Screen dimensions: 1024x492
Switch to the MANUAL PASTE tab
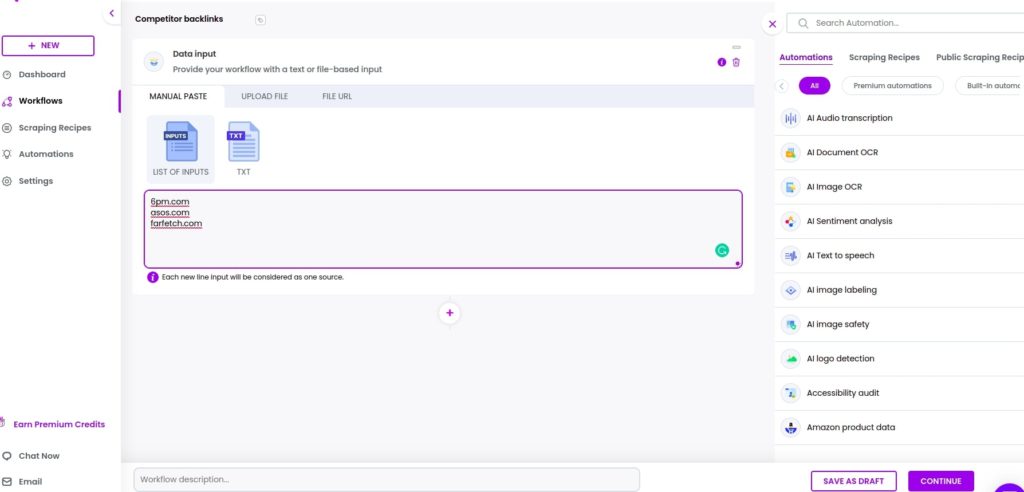(x=178, y=96)
